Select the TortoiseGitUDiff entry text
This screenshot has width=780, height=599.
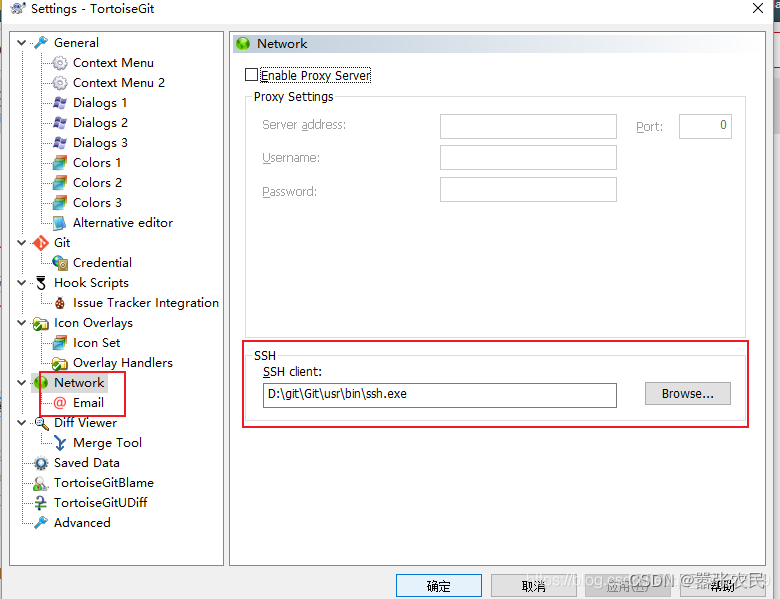[x=100, y=502]
